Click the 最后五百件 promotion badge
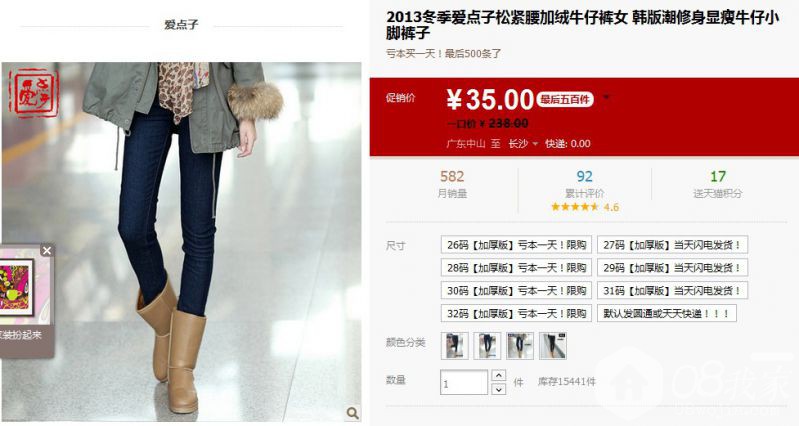Viewport: 799px width, 426px height. 566,99
